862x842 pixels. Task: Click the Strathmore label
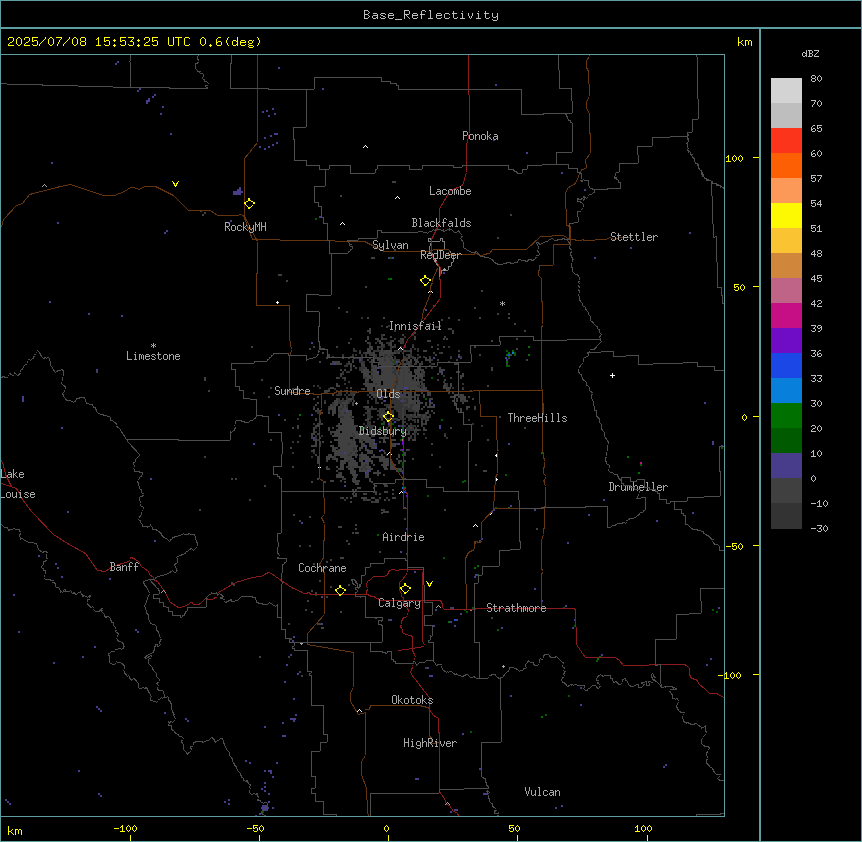pos(516,608)
